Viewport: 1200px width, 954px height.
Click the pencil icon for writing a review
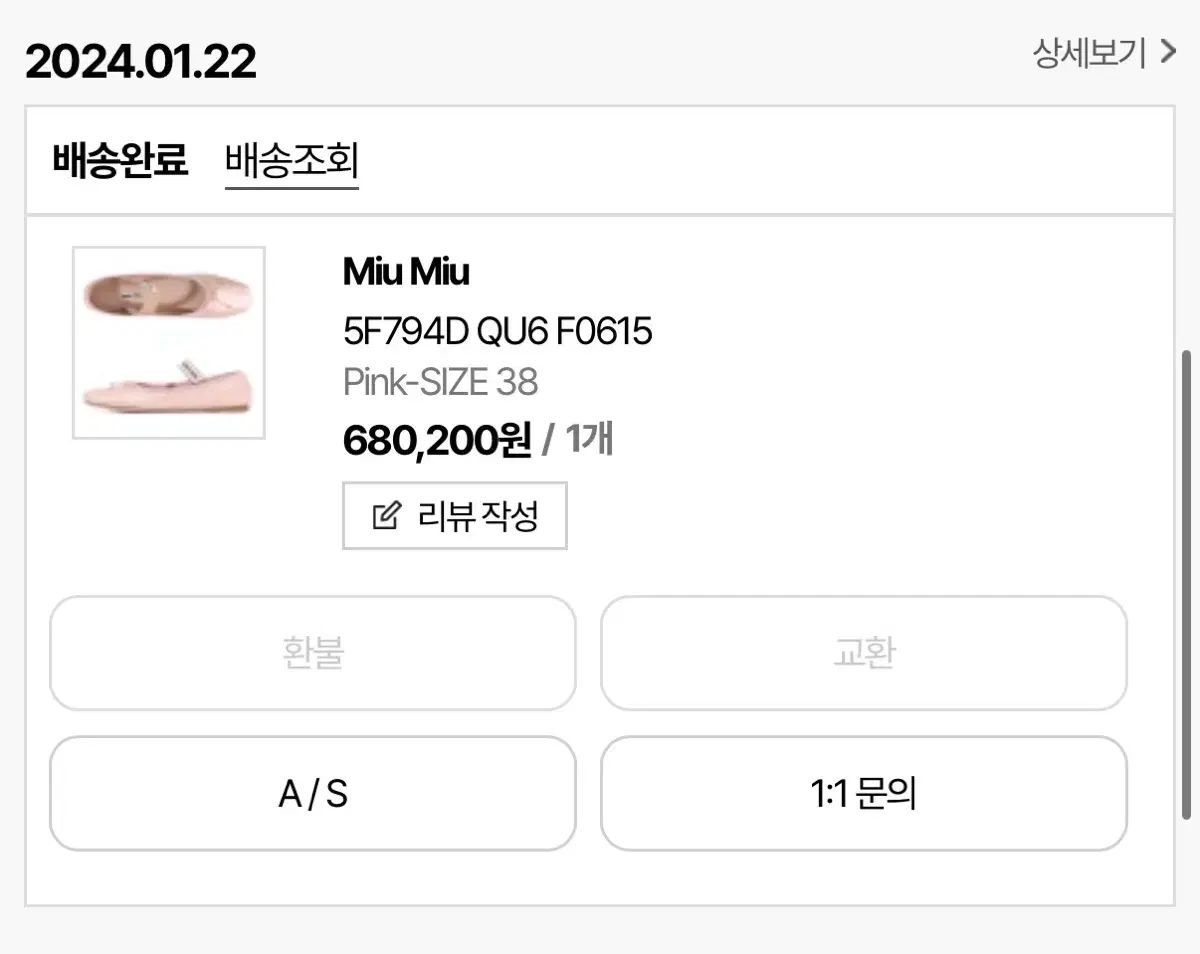point(385,516)
